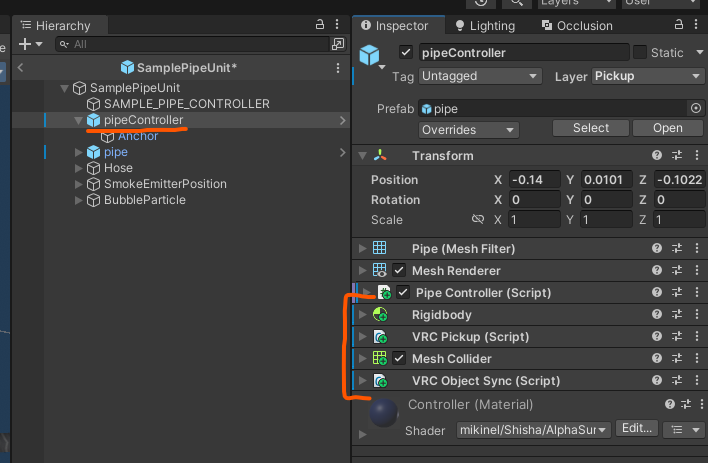Toggle Scale constrained proportions link icon
This screenshot has height=463, width=708.
click(x=478, y=219)
